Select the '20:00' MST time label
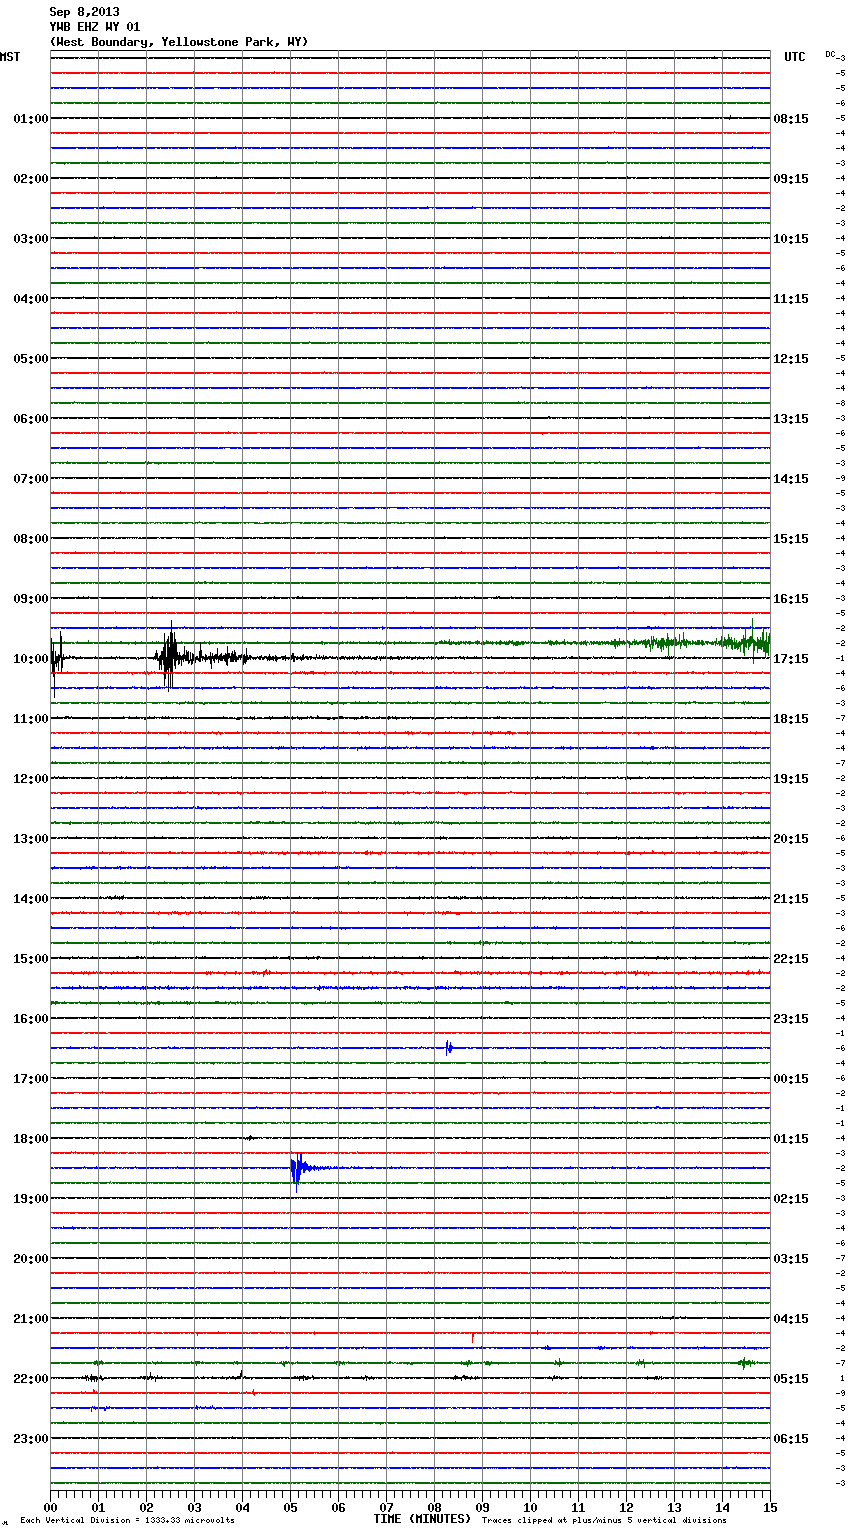 (x=30, y=1259)
